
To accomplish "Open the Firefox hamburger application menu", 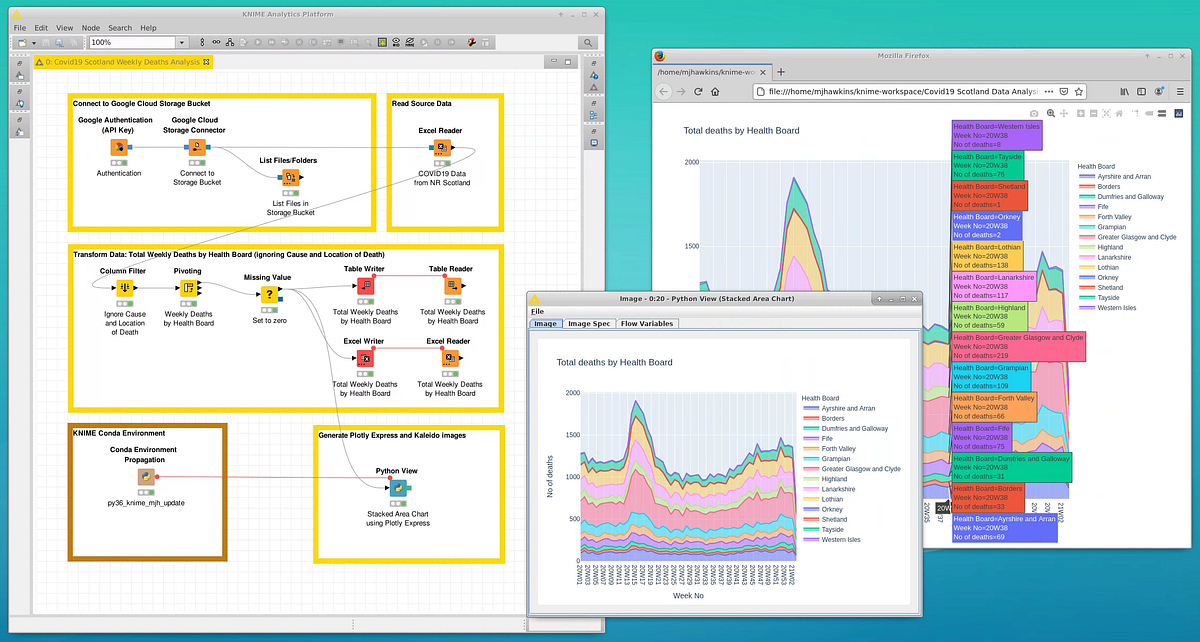I will tap(1180, 92).
